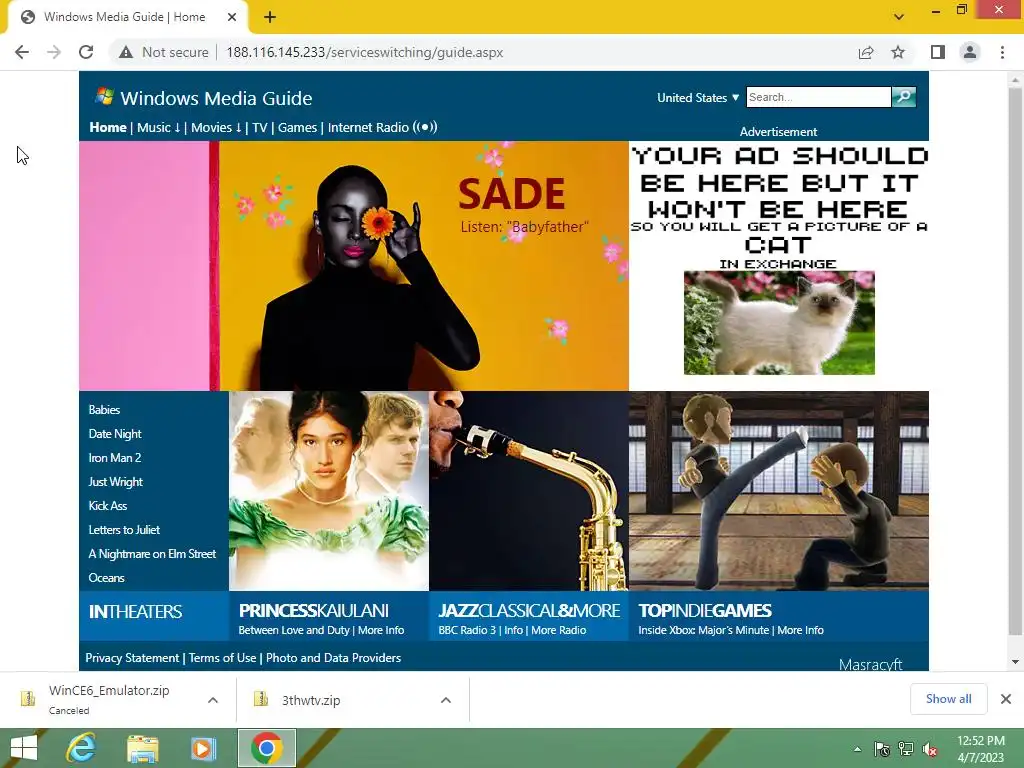Open the Movies menu
Viewport: 1024px width, 768px height.
click(x=216, y=127)
